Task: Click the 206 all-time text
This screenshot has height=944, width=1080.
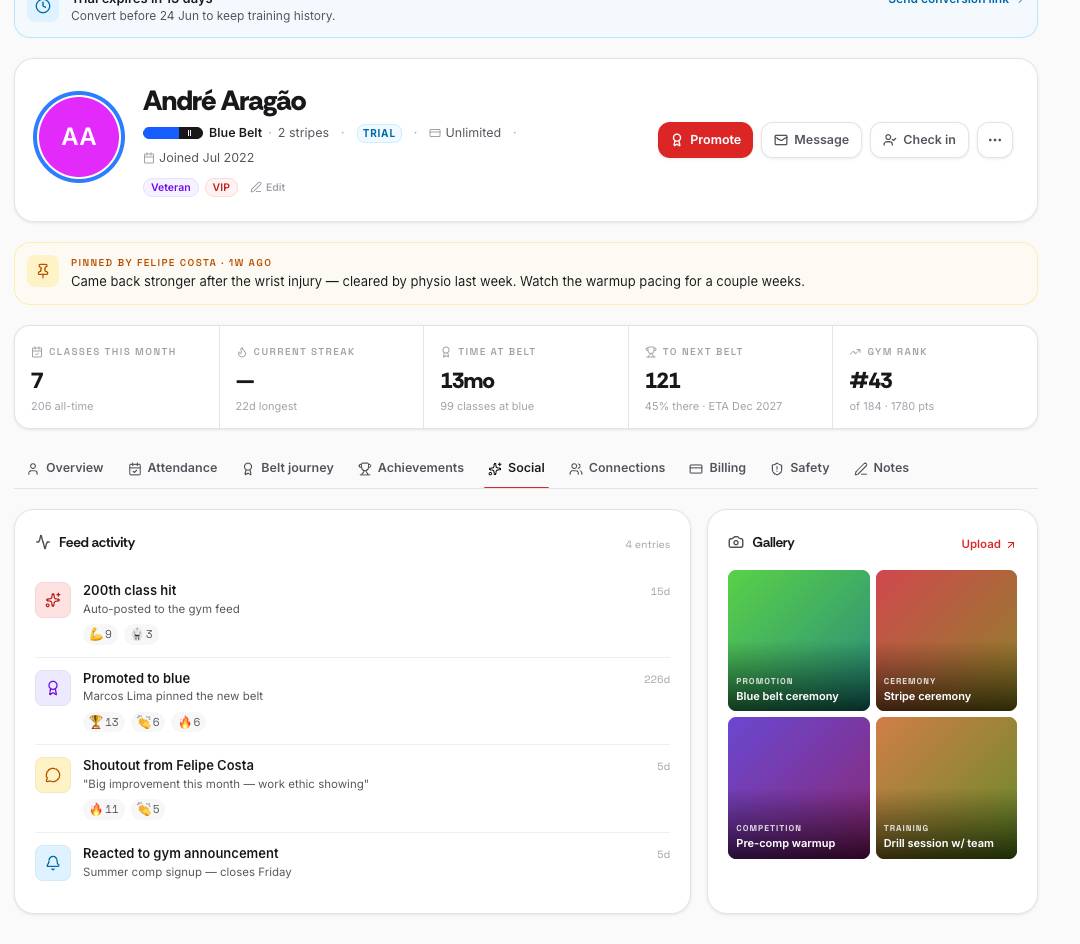Action: pos(62,406)
